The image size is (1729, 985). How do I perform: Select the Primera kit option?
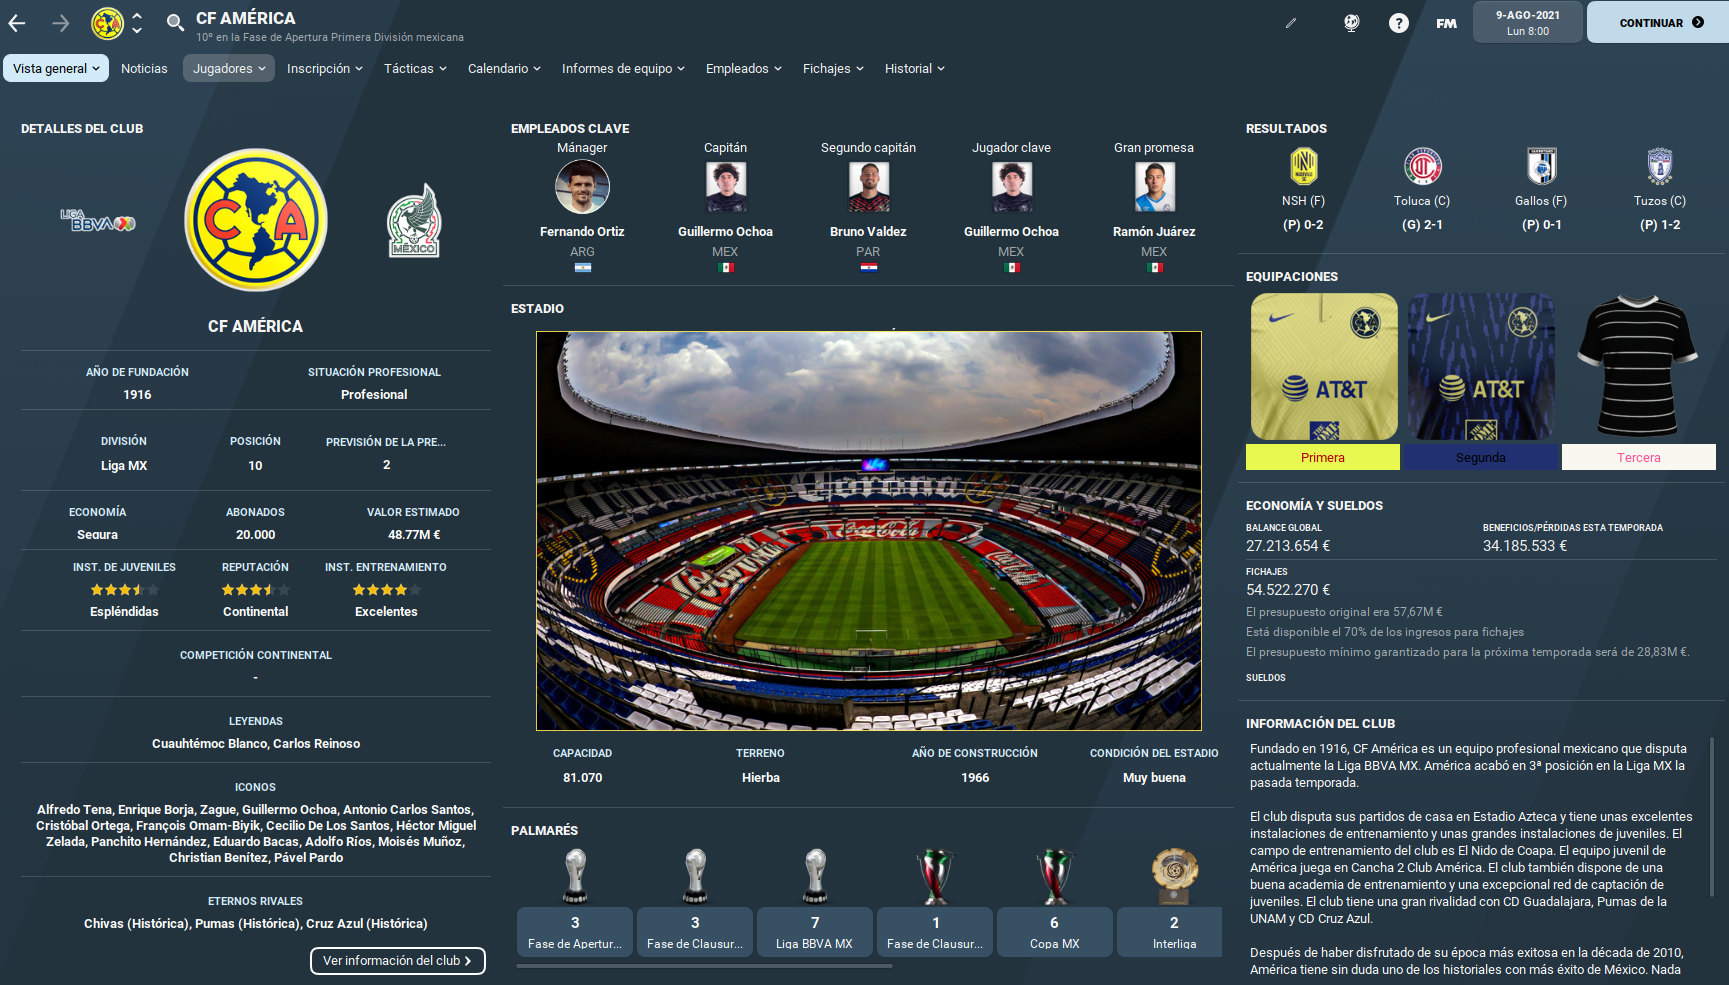pyautogui.click(x=1322, y=457)
